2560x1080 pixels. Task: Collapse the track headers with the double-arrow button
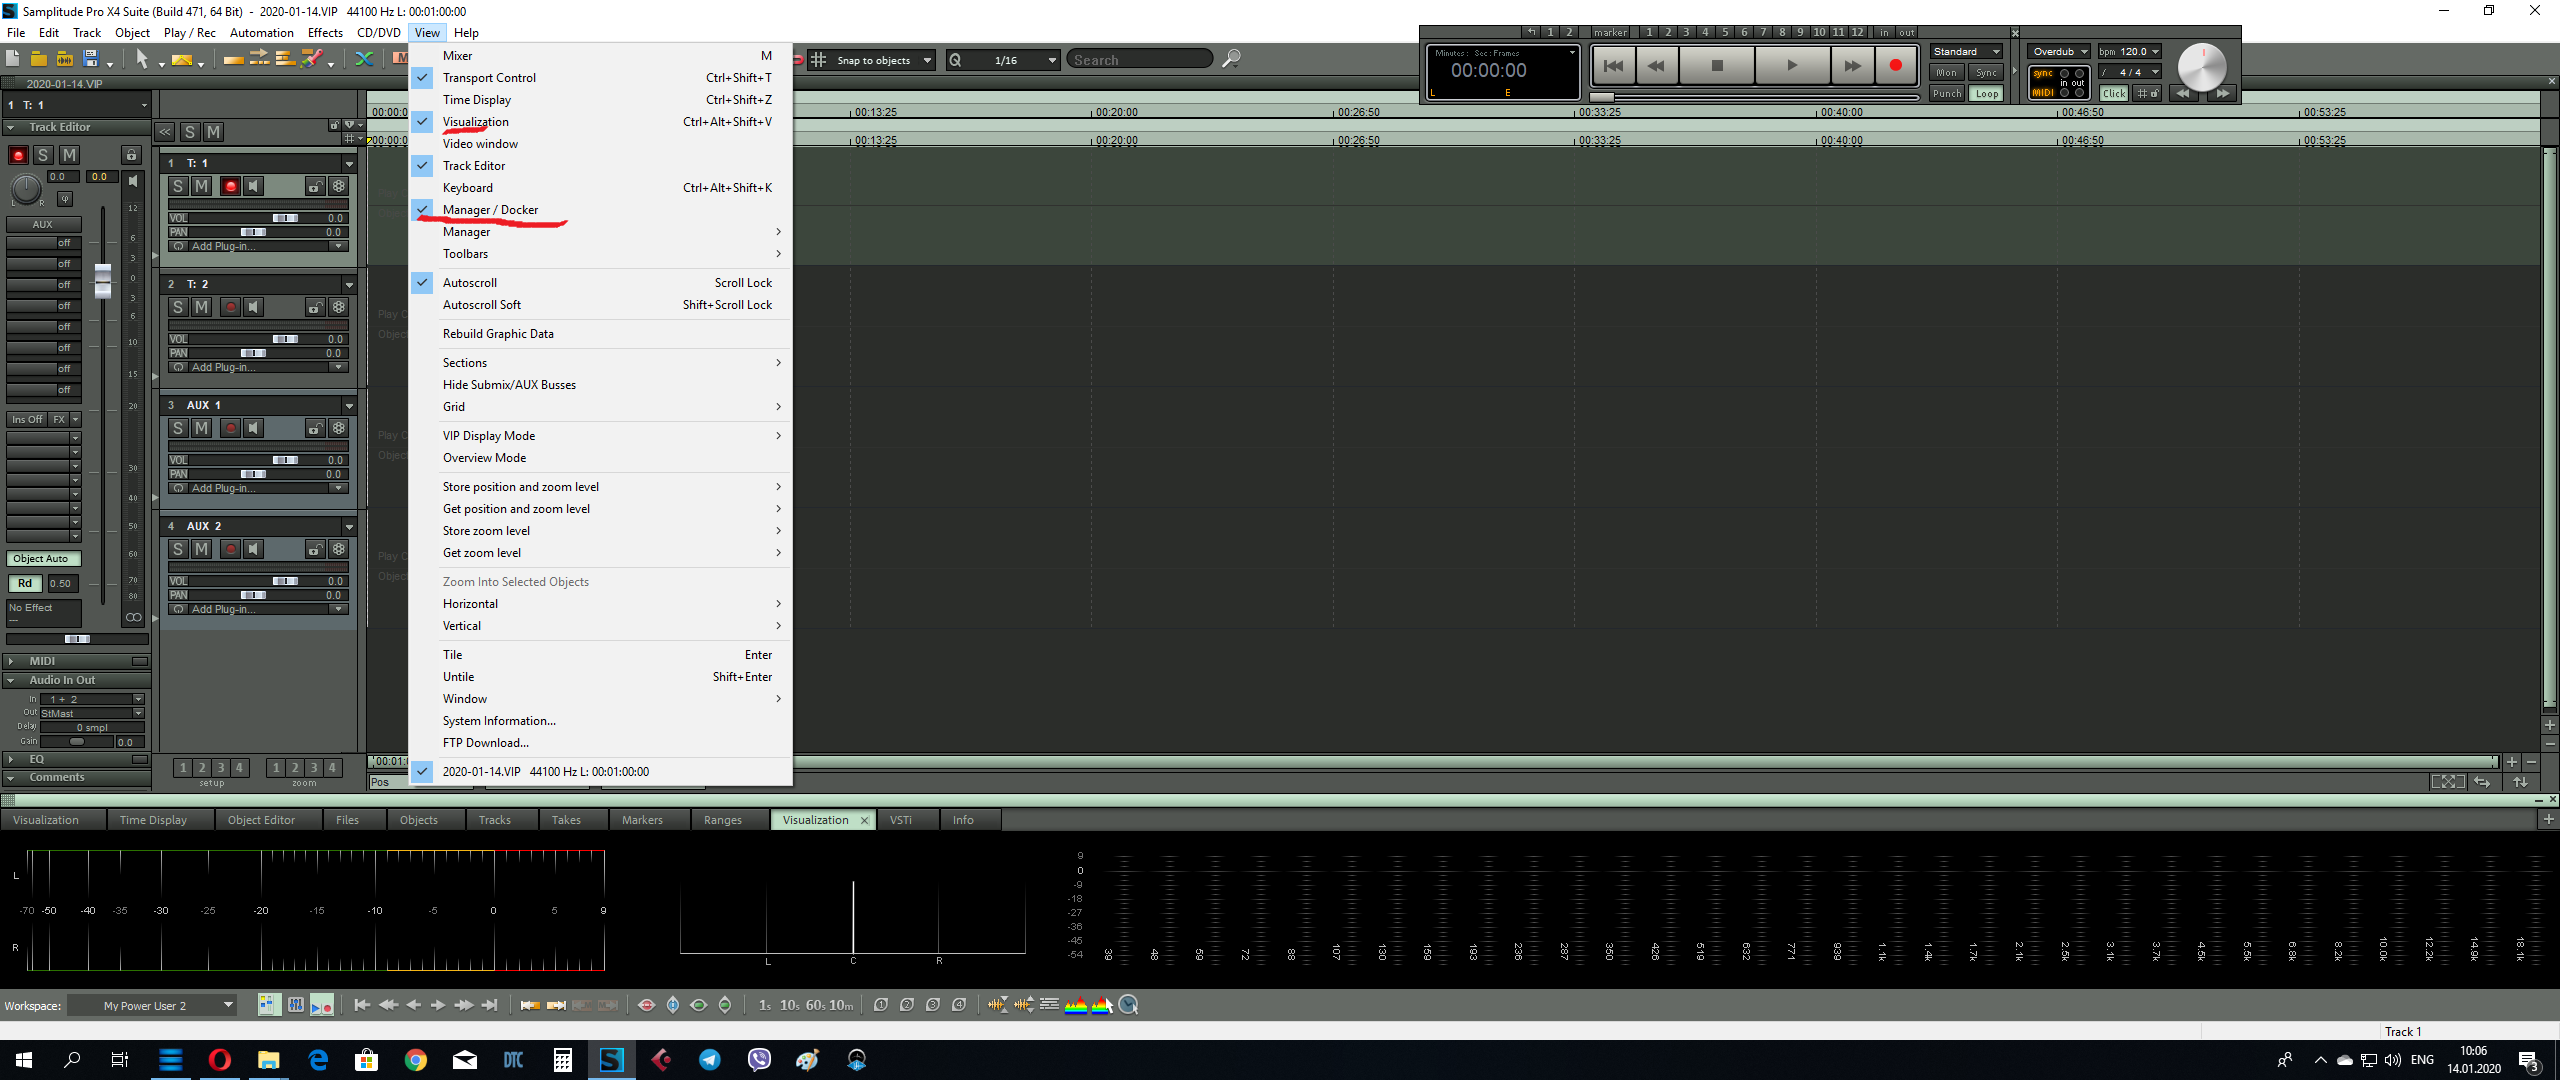point(165,132)
